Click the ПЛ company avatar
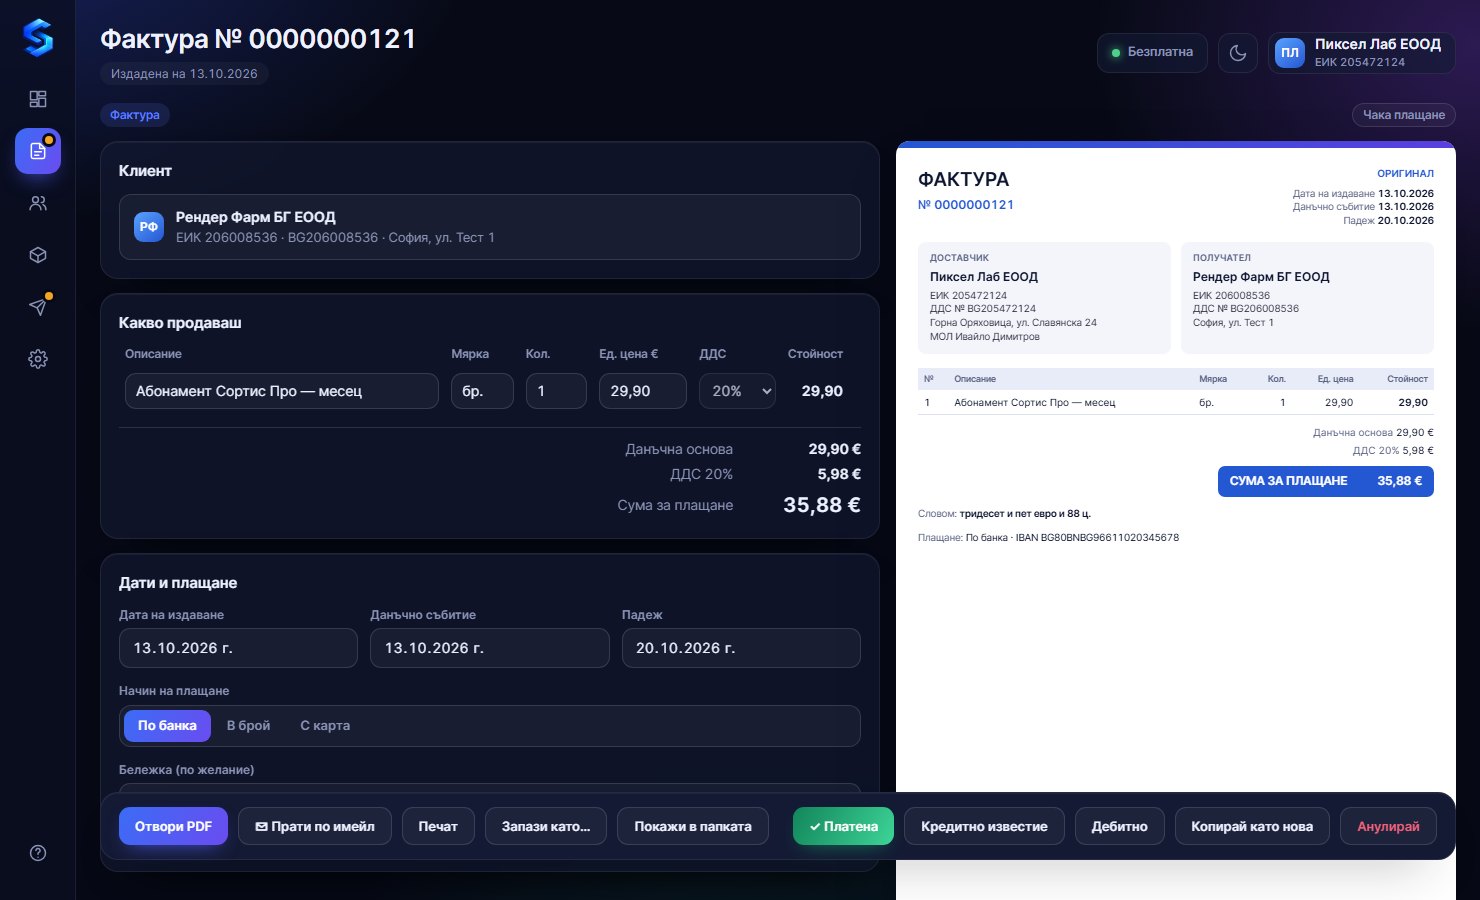This screenshot has width=1480, height=900. click(x=1290, y=53)
